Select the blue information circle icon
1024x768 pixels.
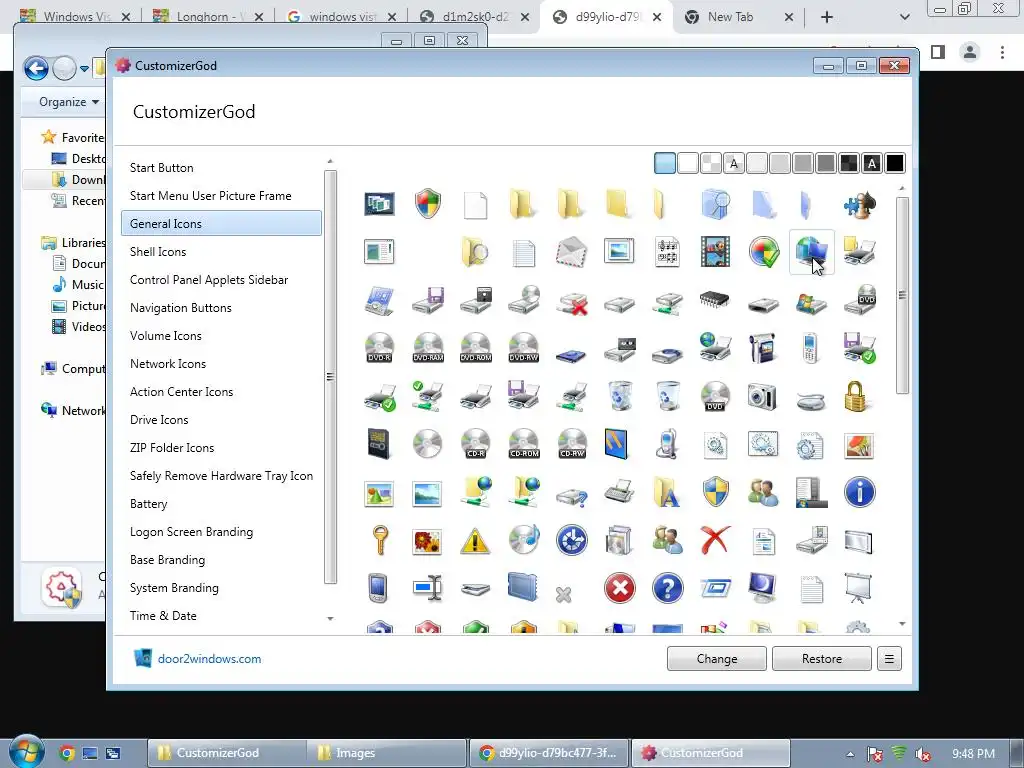(859, 492)
